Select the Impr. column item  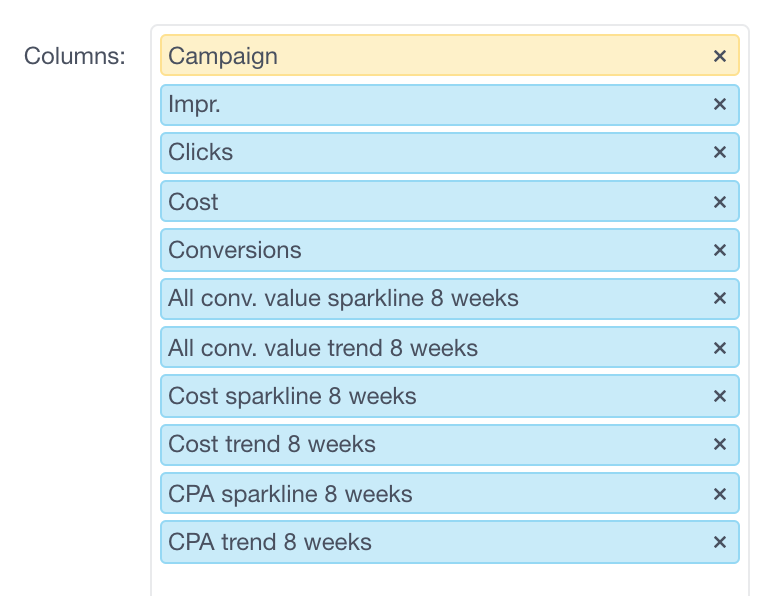194,104
